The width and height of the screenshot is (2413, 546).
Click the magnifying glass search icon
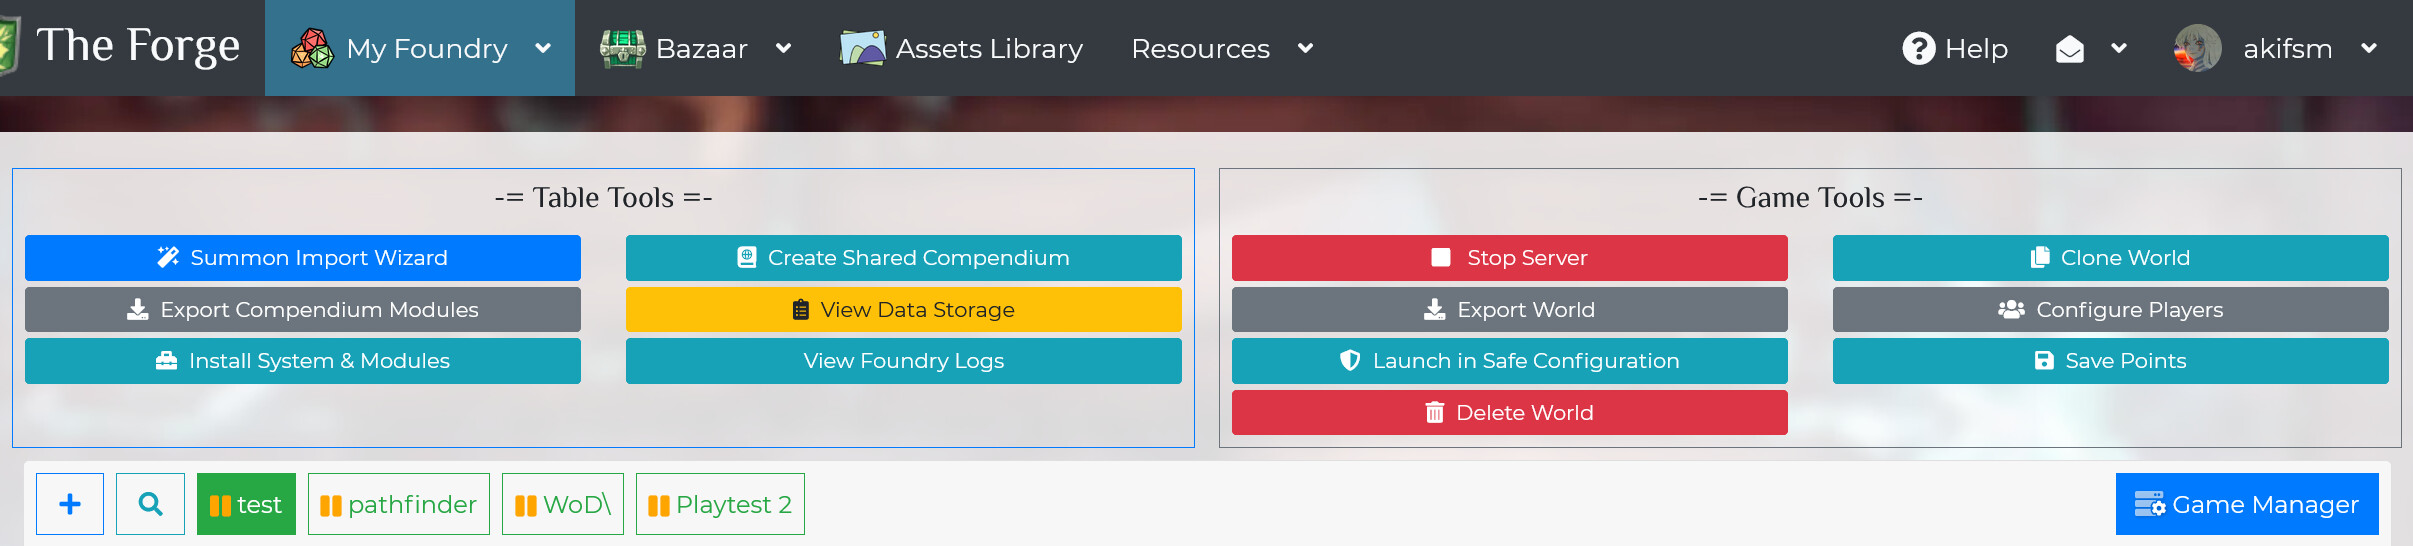click(150, 504)
